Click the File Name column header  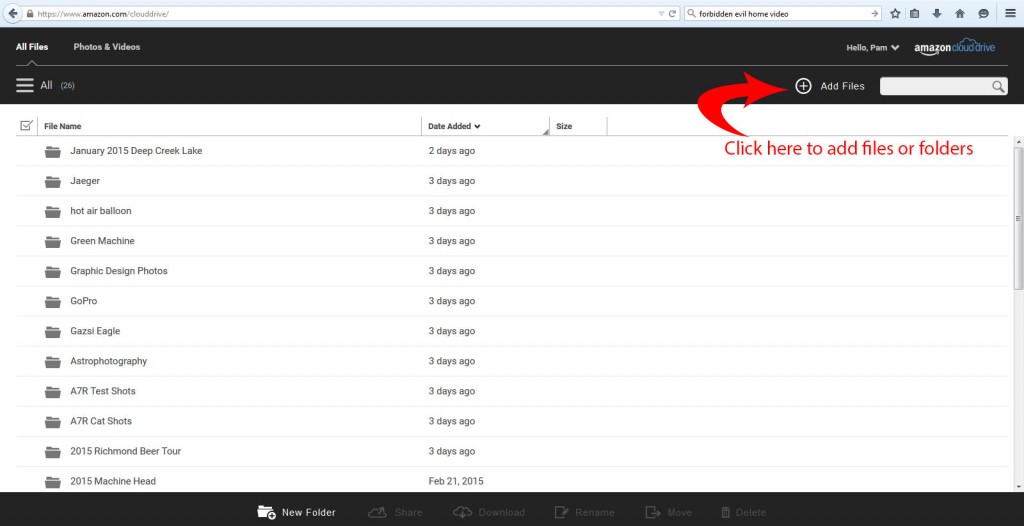click(x=63, y=127)
